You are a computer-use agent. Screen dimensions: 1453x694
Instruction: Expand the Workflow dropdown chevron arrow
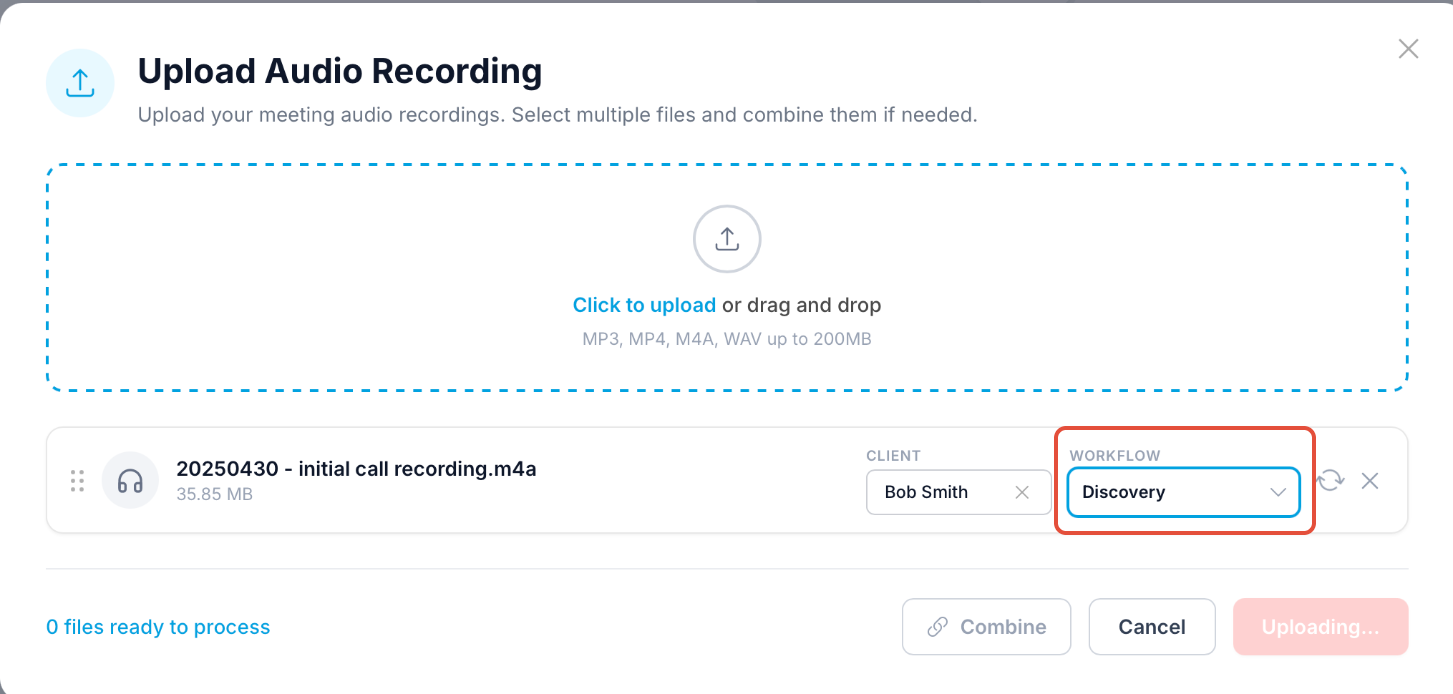click(1277, 492)
